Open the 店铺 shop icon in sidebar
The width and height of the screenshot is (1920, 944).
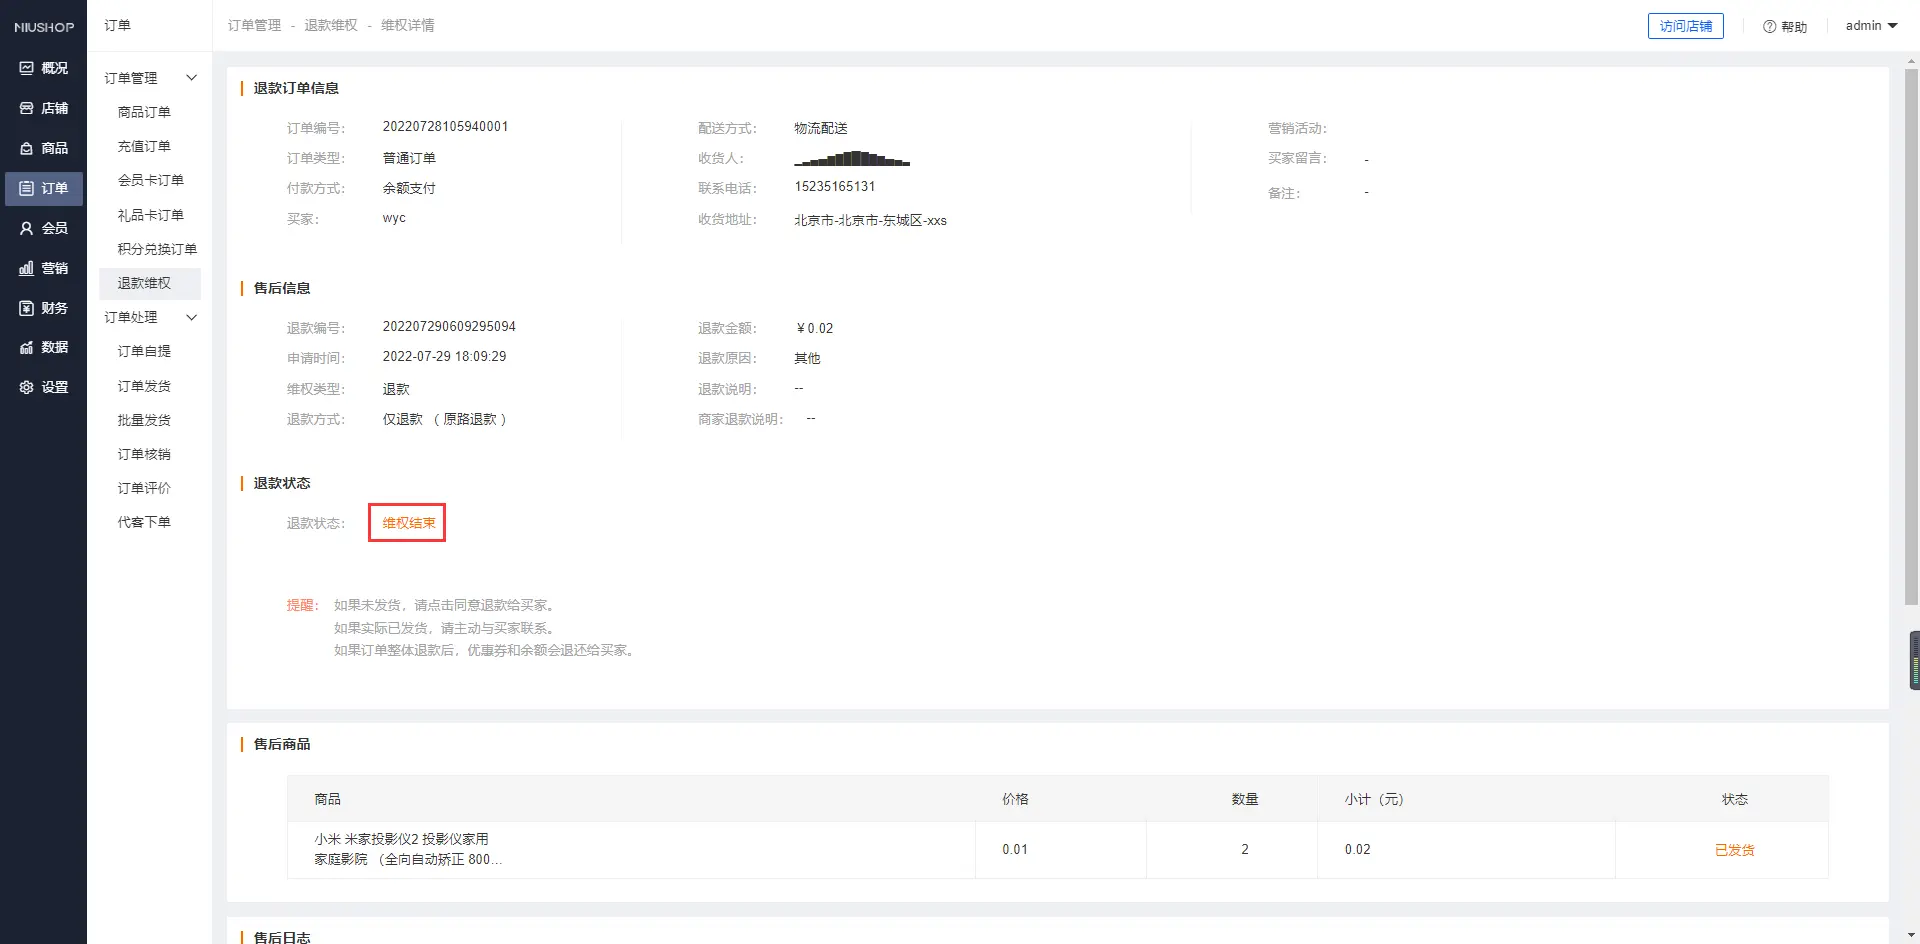27,108
